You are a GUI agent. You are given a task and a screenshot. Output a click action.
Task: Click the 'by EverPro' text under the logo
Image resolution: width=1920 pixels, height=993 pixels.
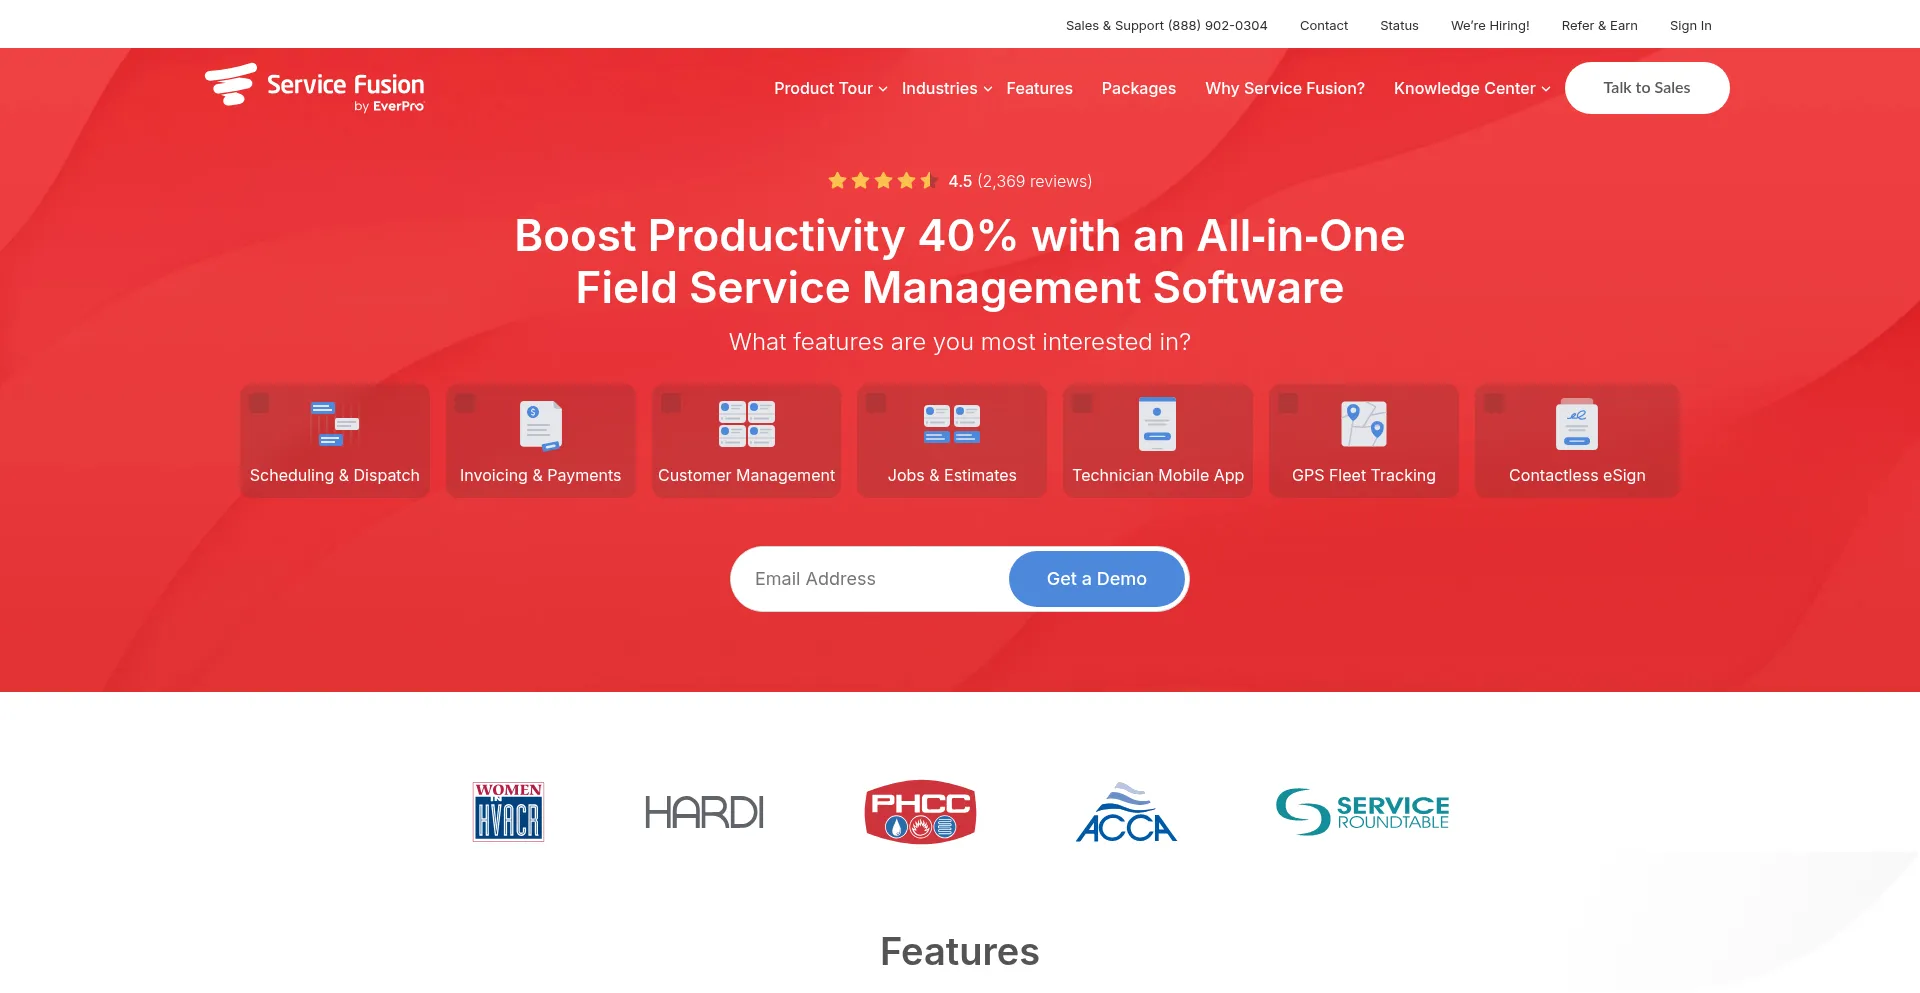click(389, 106)
